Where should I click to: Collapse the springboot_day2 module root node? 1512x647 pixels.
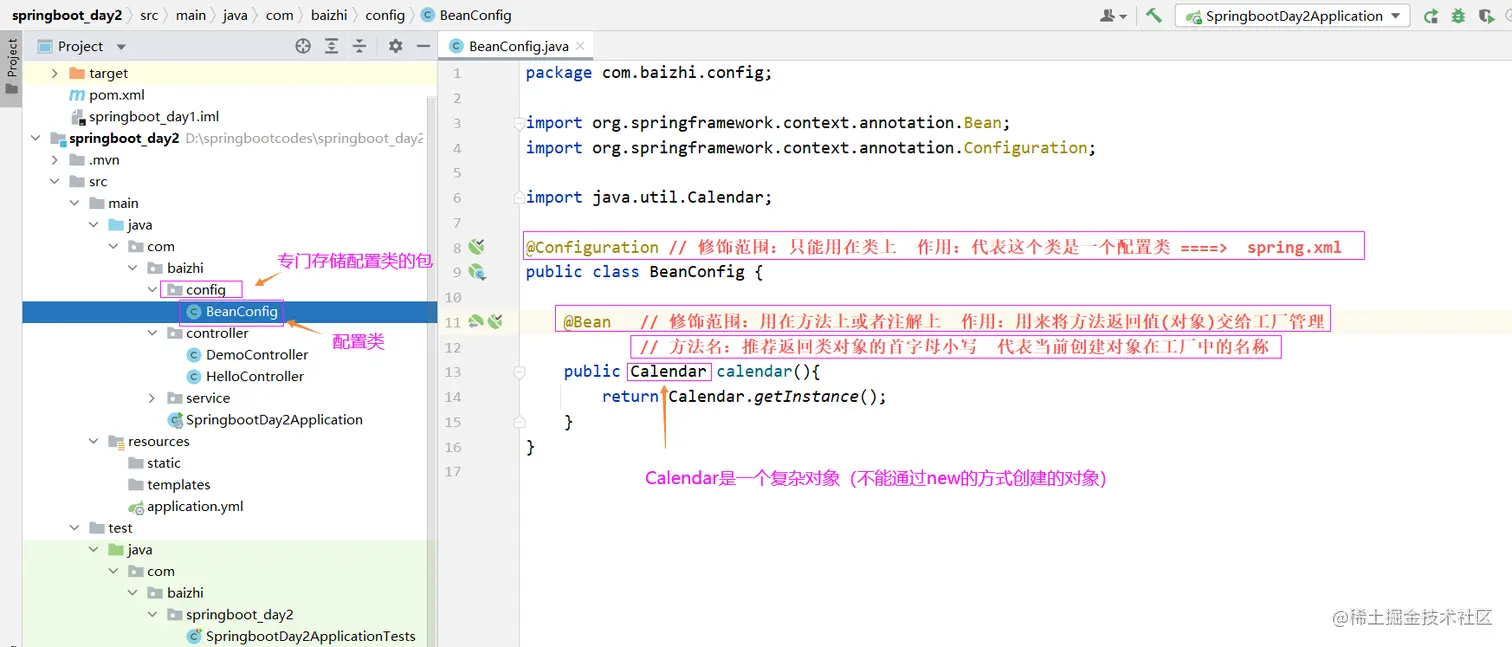pos(36,138)
